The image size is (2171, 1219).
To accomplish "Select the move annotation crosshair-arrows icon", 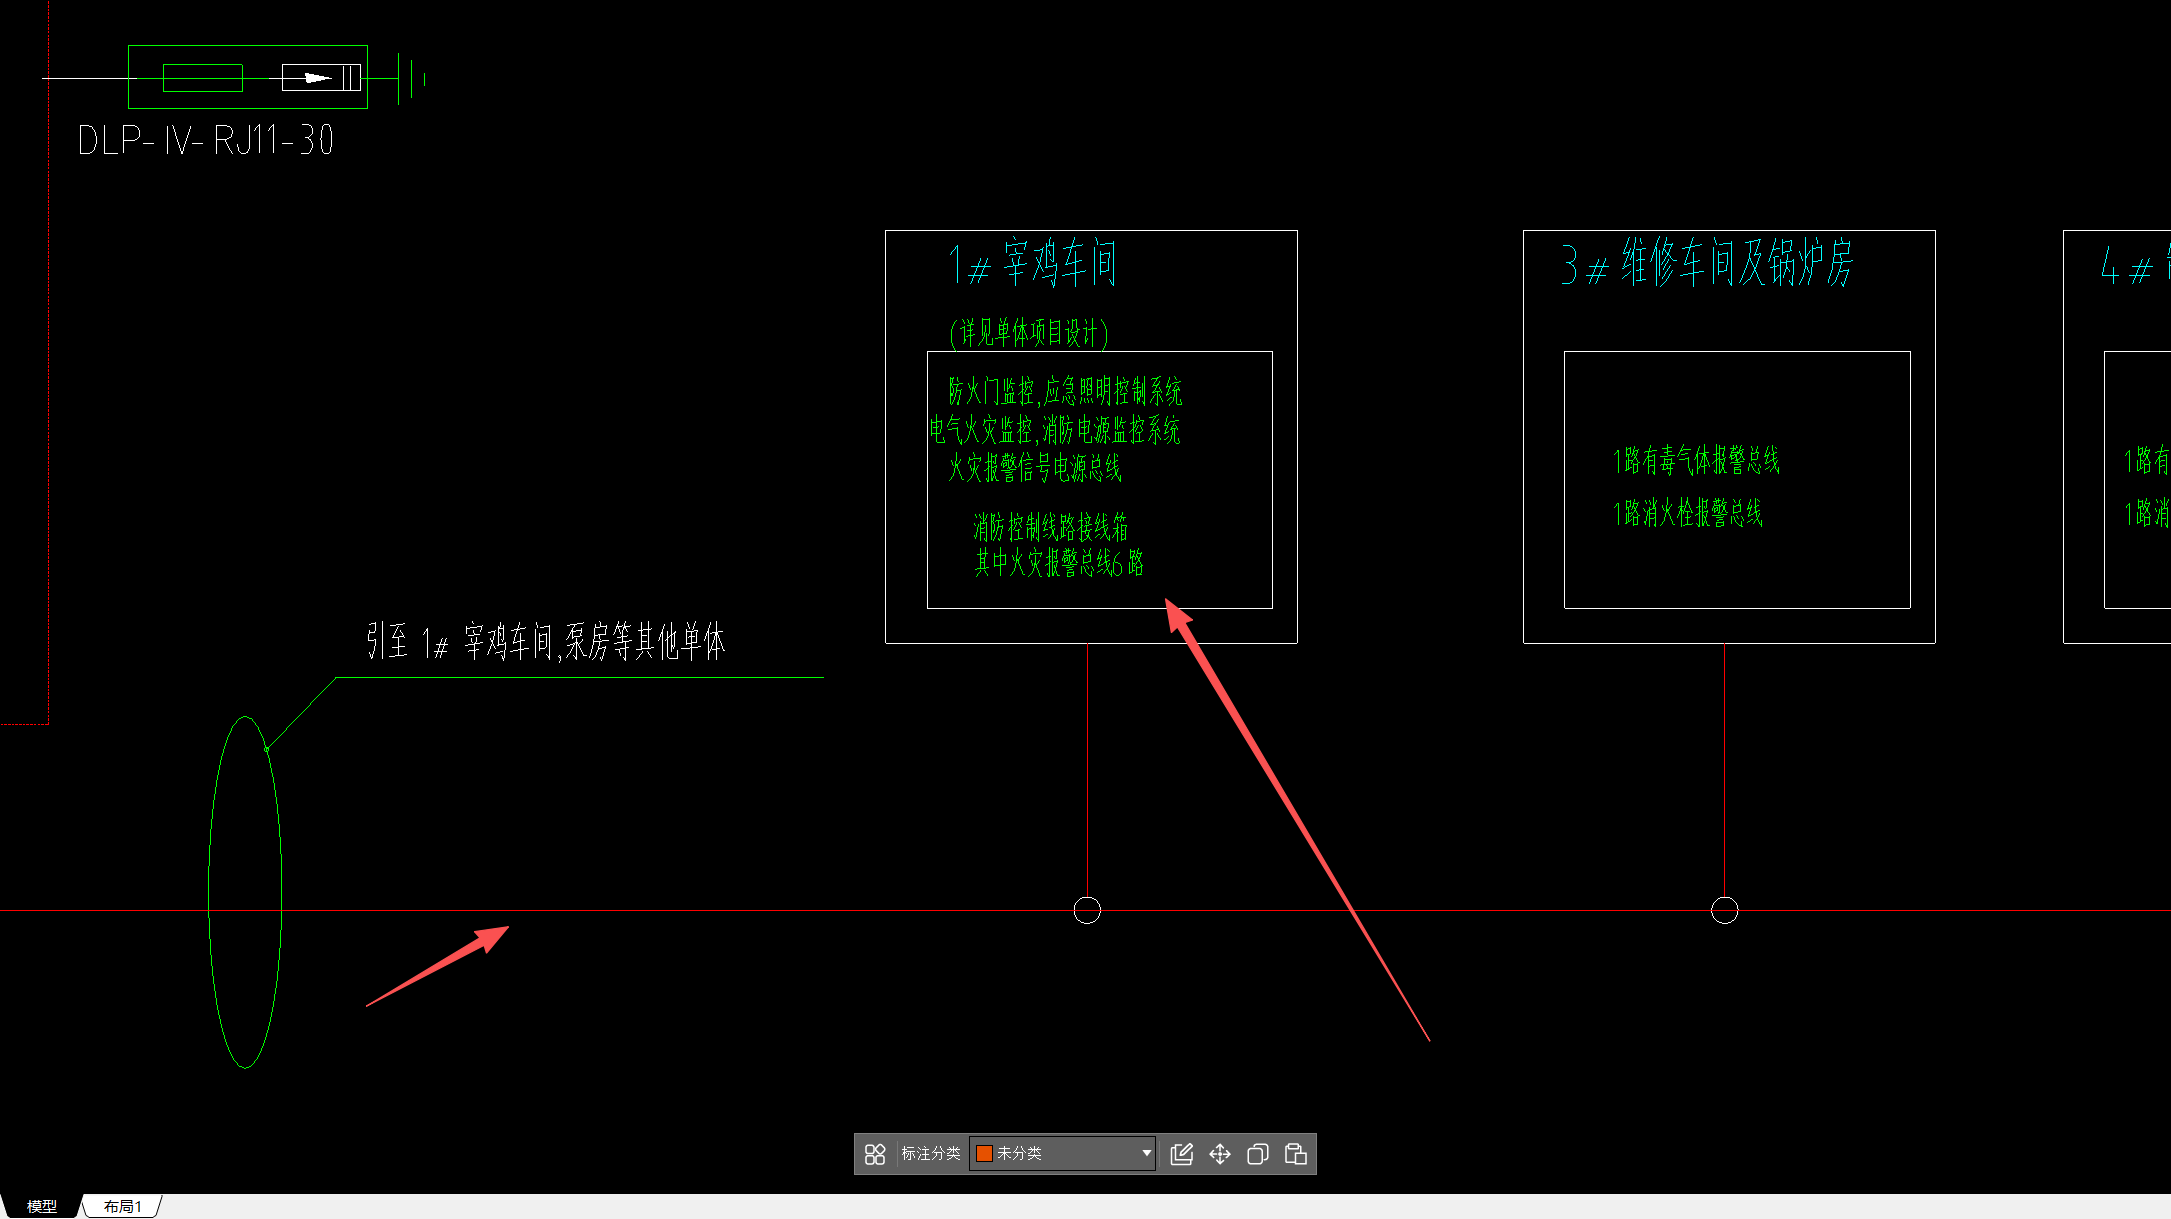I will pos(1220,1154).
